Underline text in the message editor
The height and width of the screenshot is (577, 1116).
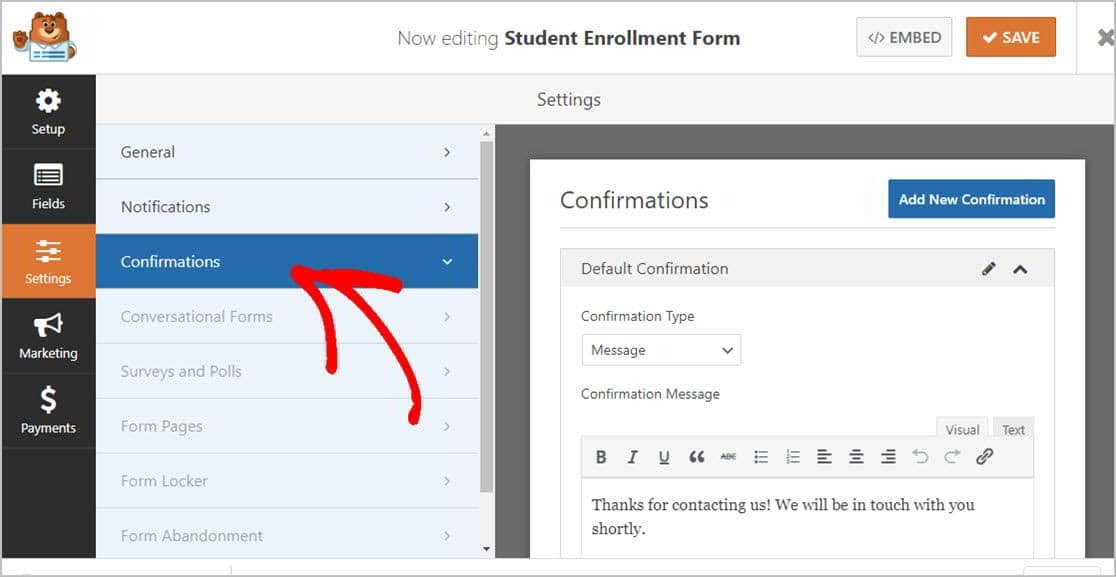(x=664, y=457)
